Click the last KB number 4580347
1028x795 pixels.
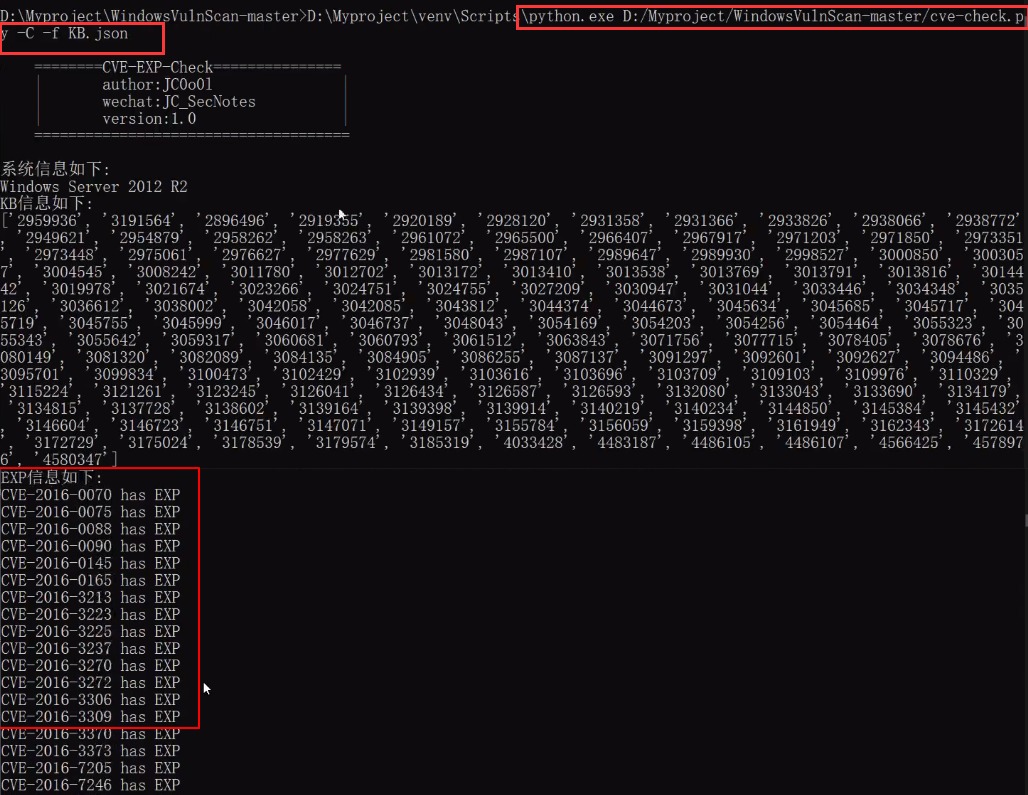[x=72, y=459]
